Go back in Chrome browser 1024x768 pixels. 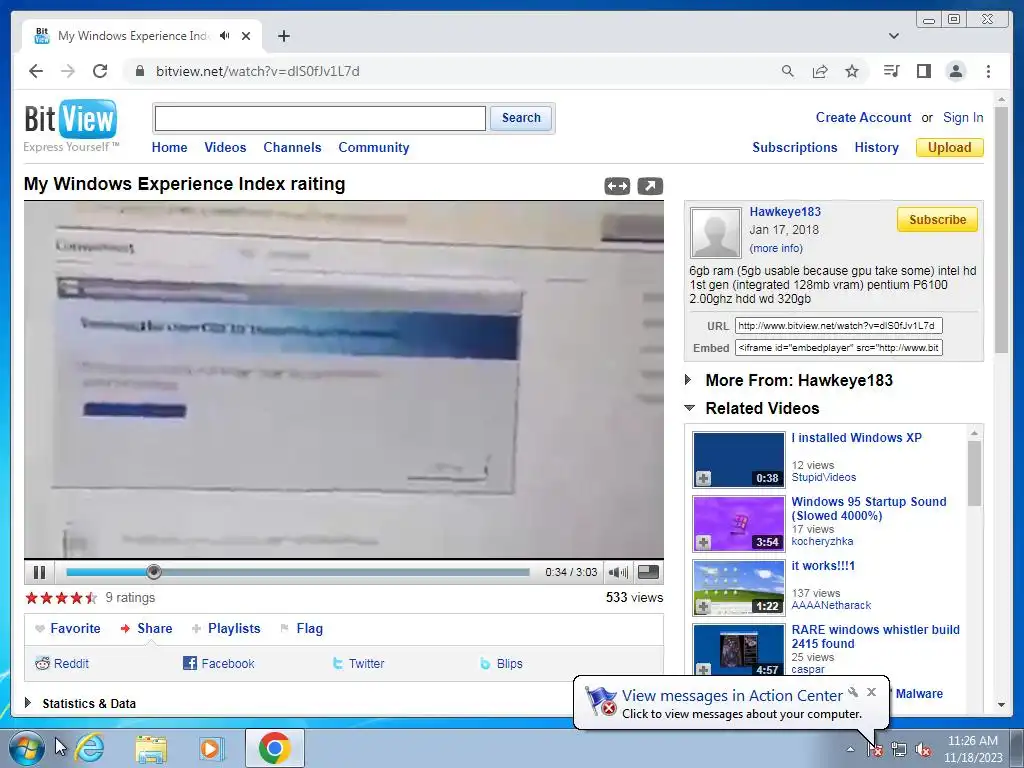(36, 71)
